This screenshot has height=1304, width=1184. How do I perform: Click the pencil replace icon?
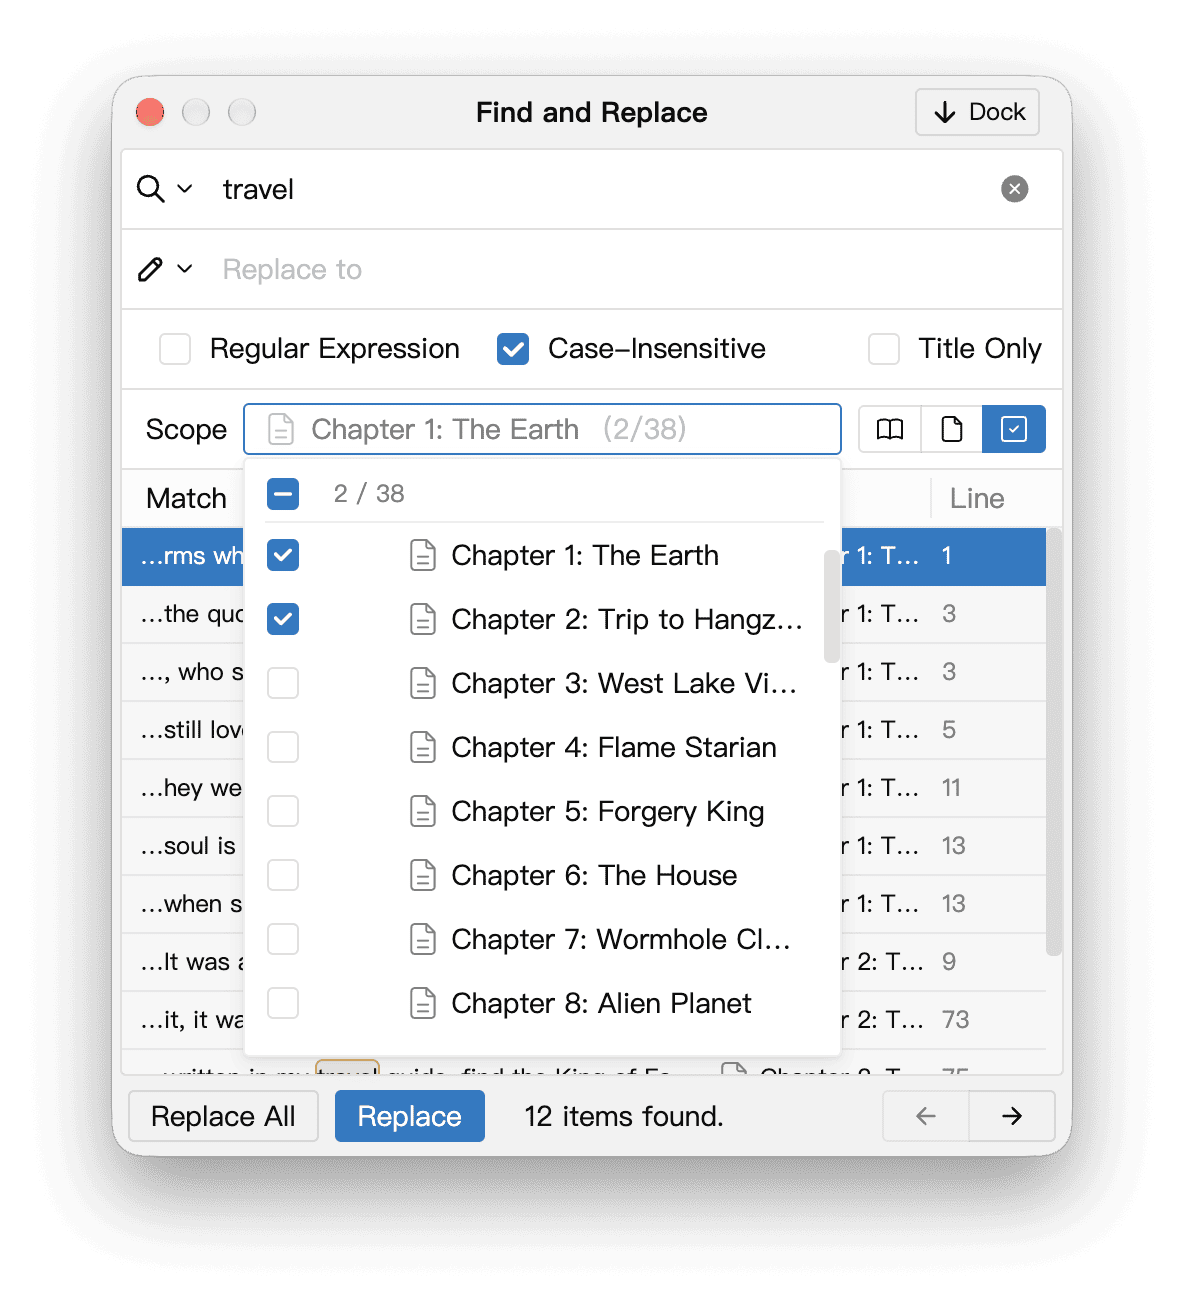point(150,269)
